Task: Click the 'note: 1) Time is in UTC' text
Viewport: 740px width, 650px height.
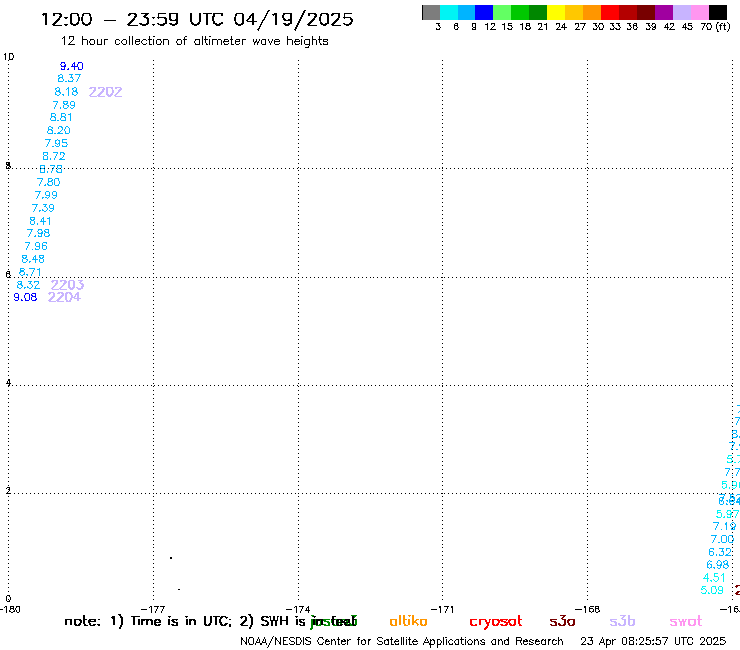Action: point(148,621)
